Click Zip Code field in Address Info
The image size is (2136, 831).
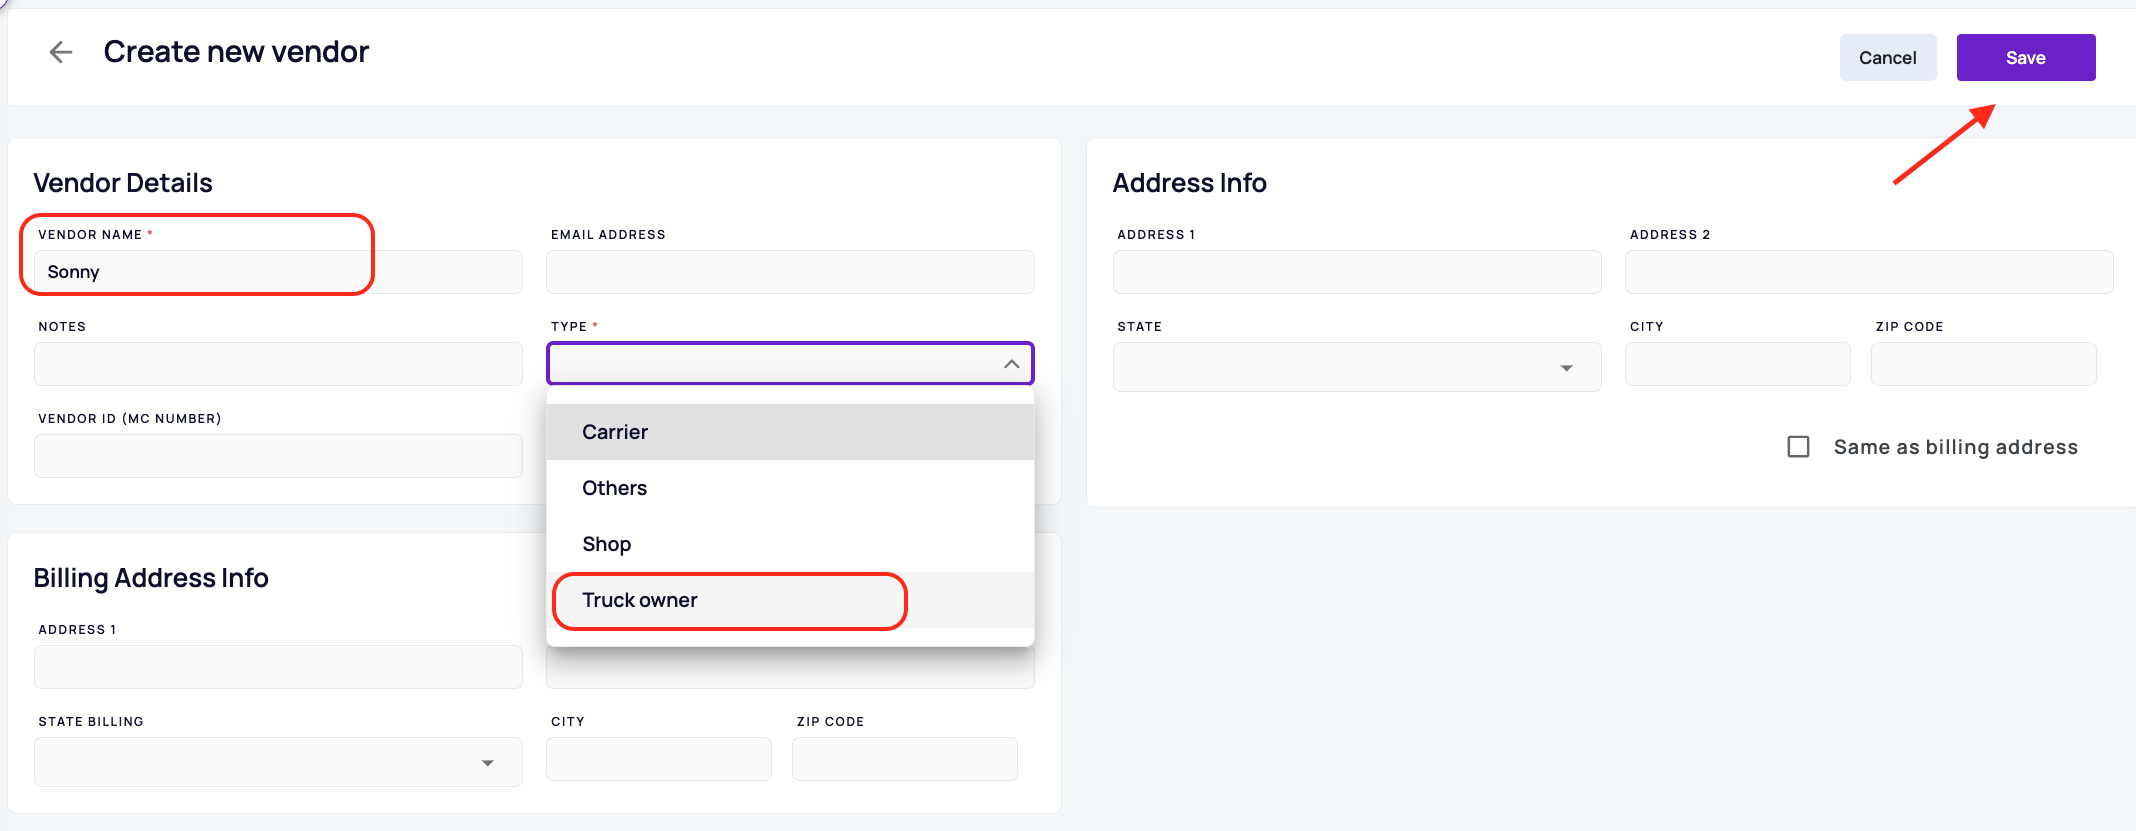[1984, 364]
